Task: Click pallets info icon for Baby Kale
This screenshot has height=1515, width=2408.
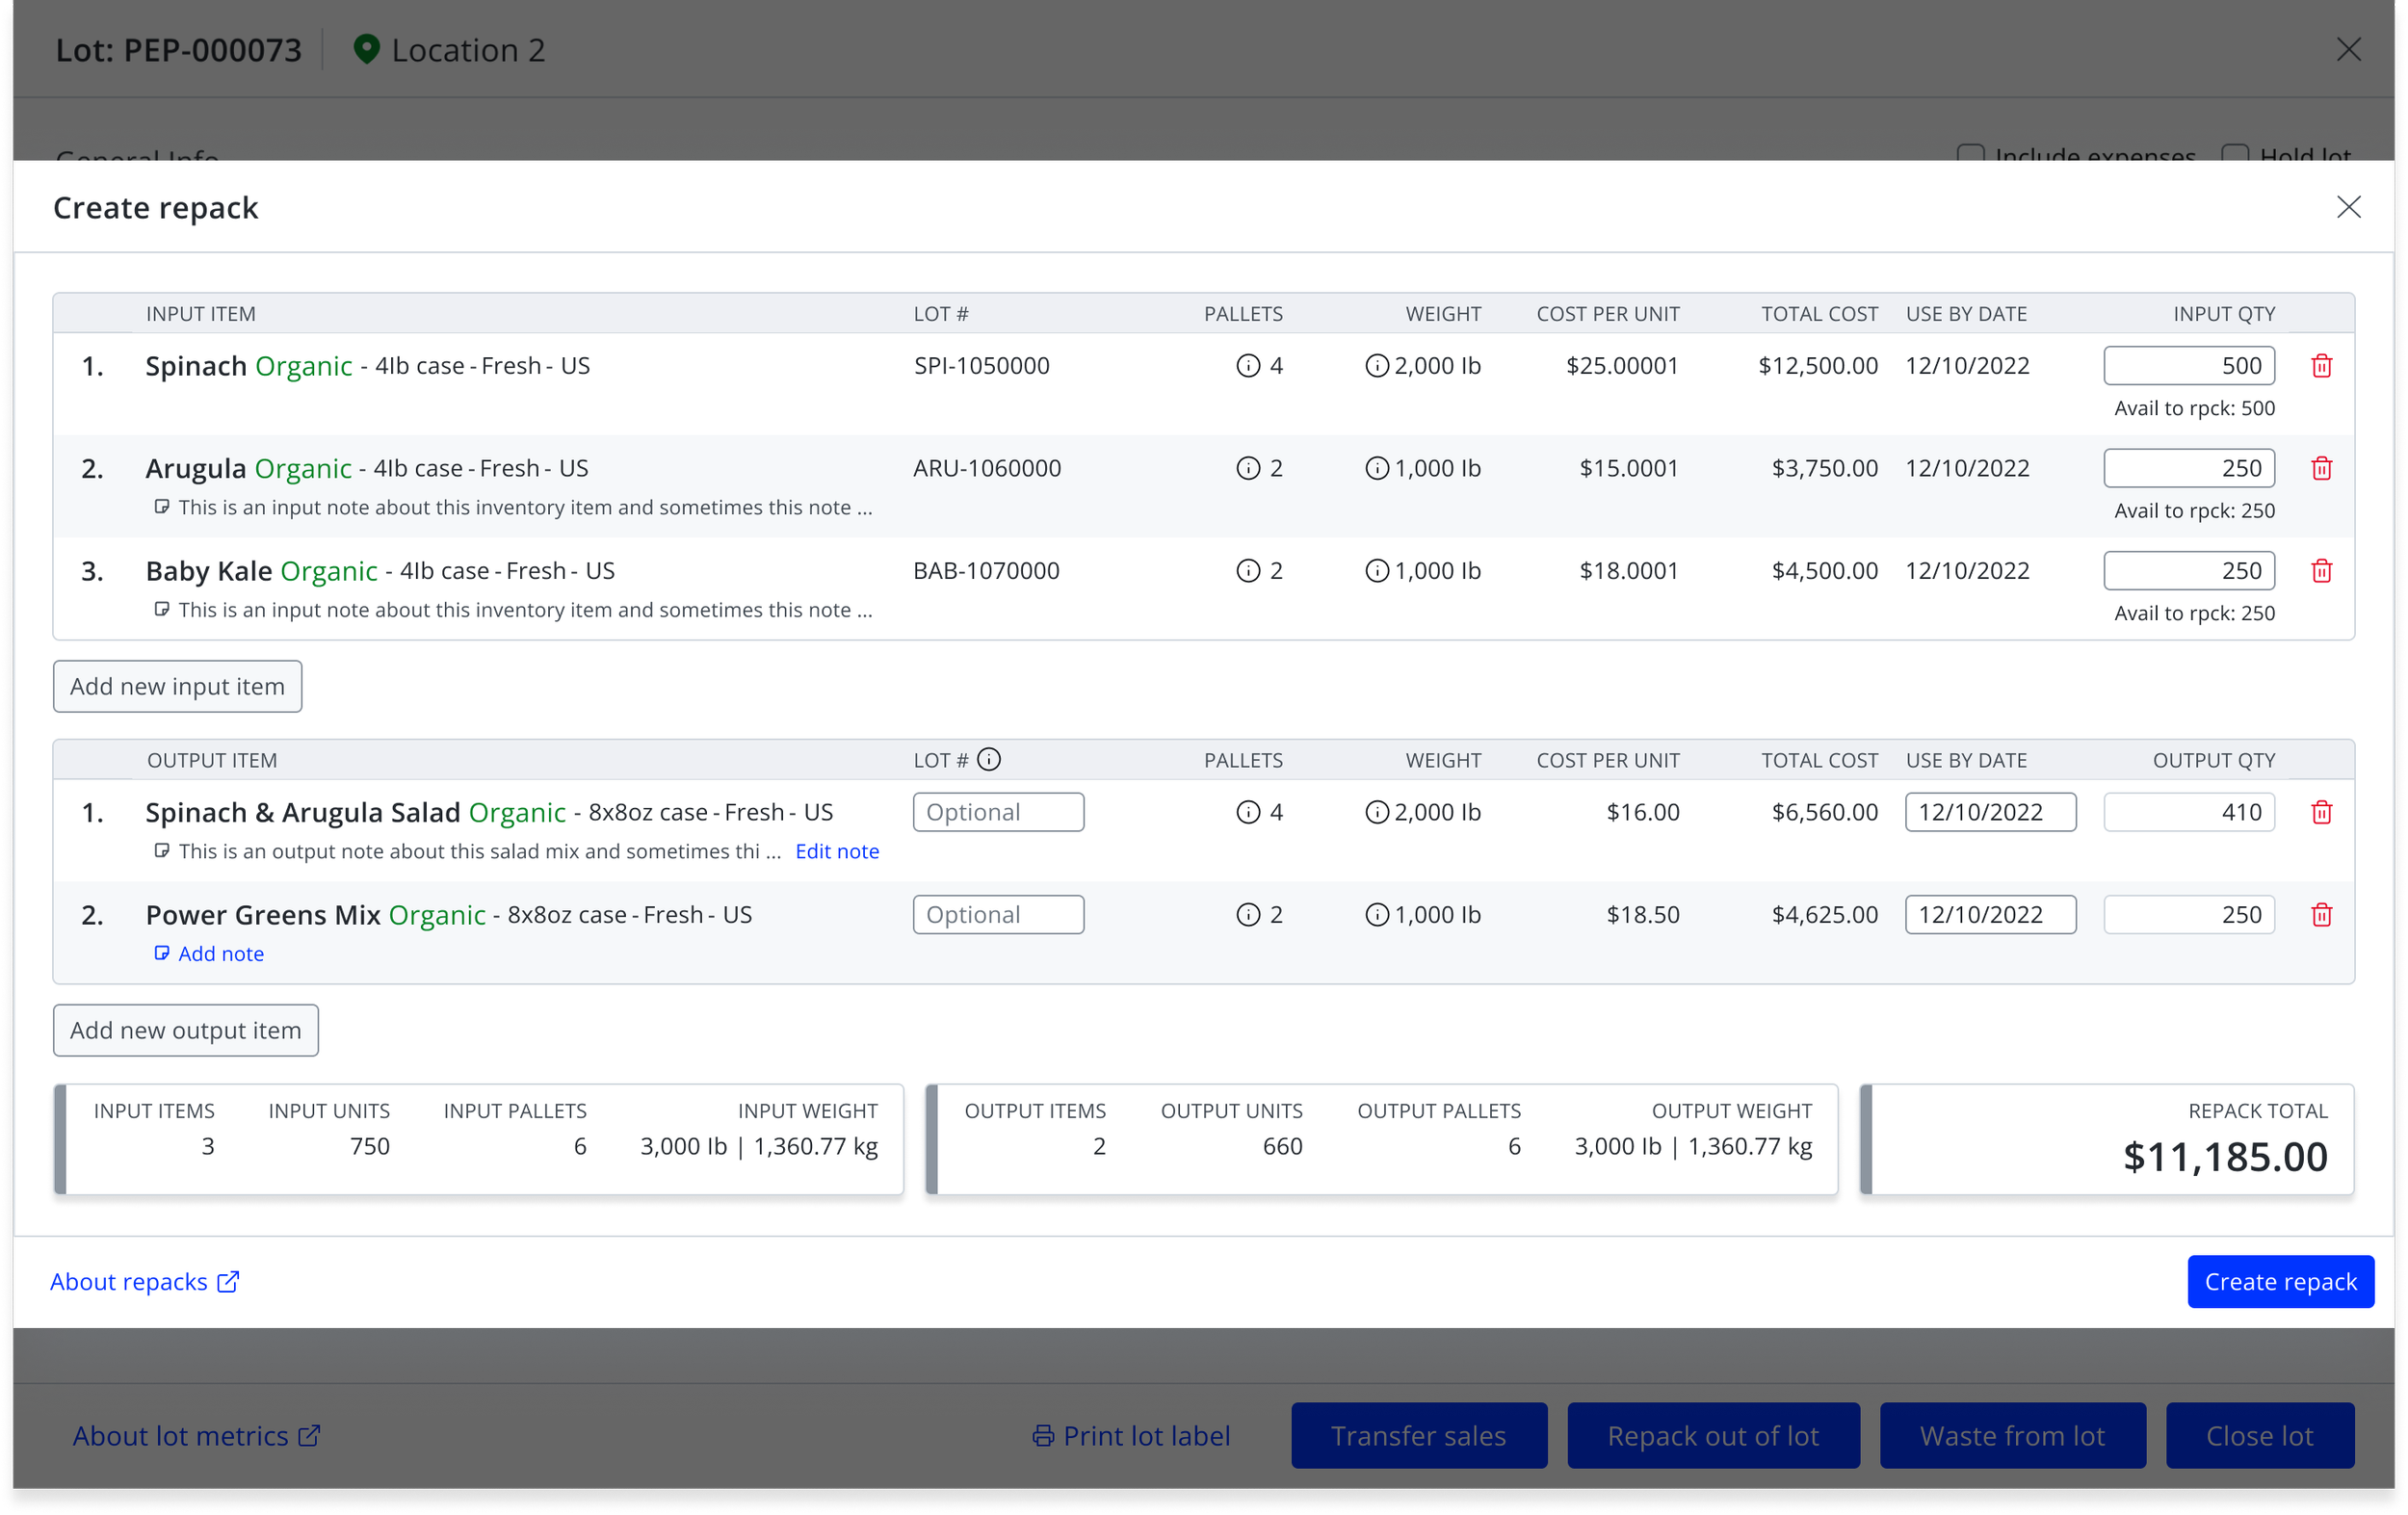Action: (1248, 571)
